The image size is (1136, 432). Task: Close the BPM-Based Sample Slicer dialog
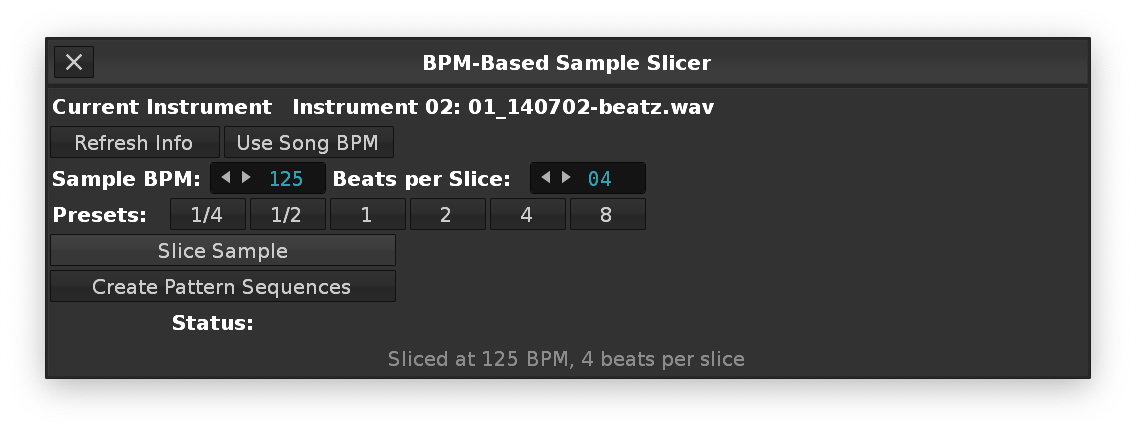[74, 63]
